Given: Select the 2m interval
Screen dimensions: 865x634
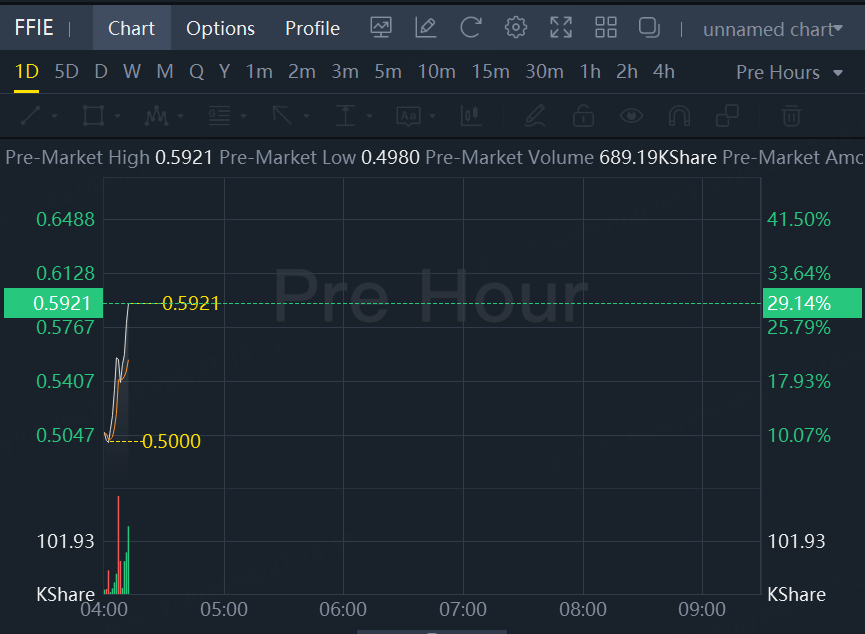Looking at the screenshot, I should pyautogui.click(x=302, y=72).
